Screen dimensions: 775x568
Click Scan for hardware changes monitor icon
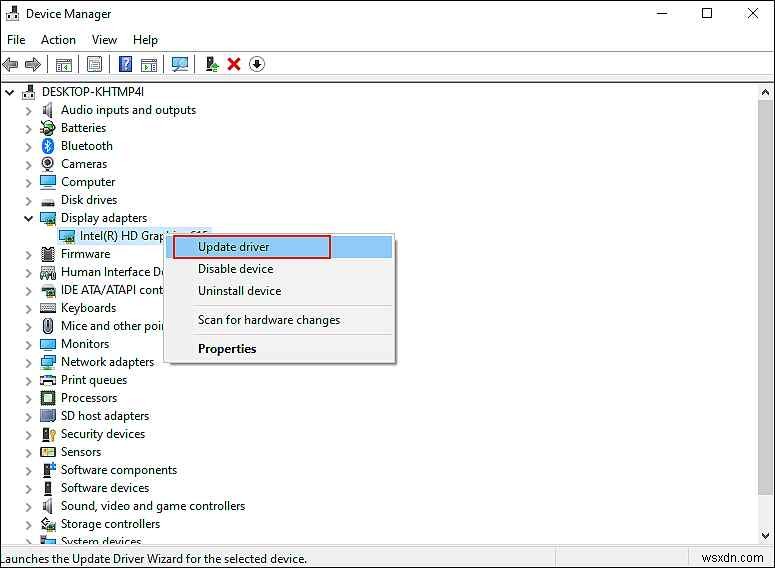180,64
